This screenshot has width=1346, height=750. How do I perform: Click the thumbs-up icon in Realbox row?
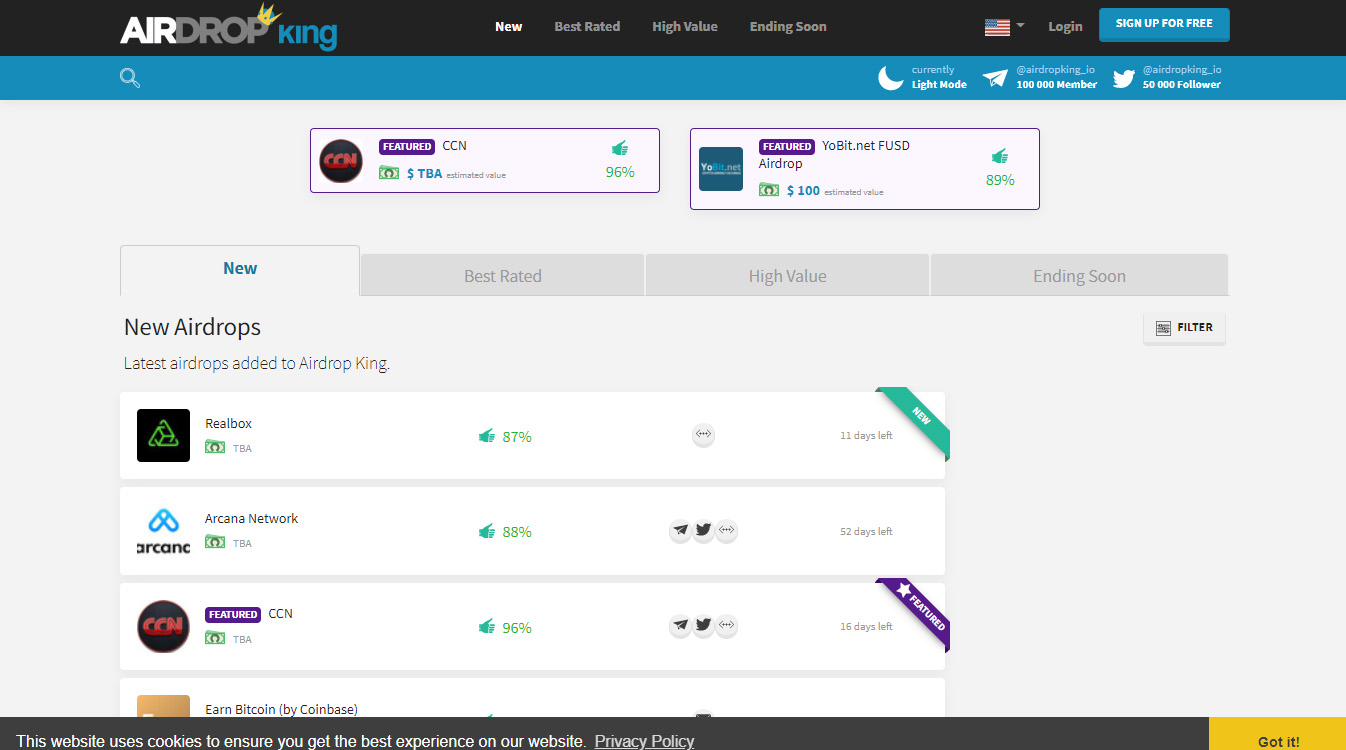pyautogui.click(x=487, y=436)
